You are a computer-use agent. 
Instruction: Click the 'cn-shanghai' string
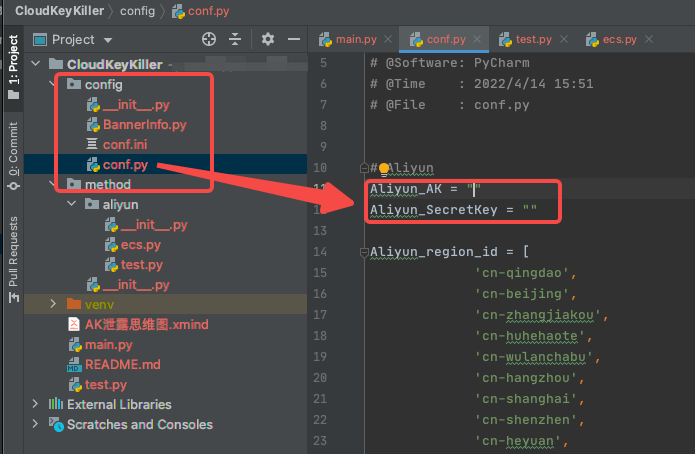[x=526, y=399]
